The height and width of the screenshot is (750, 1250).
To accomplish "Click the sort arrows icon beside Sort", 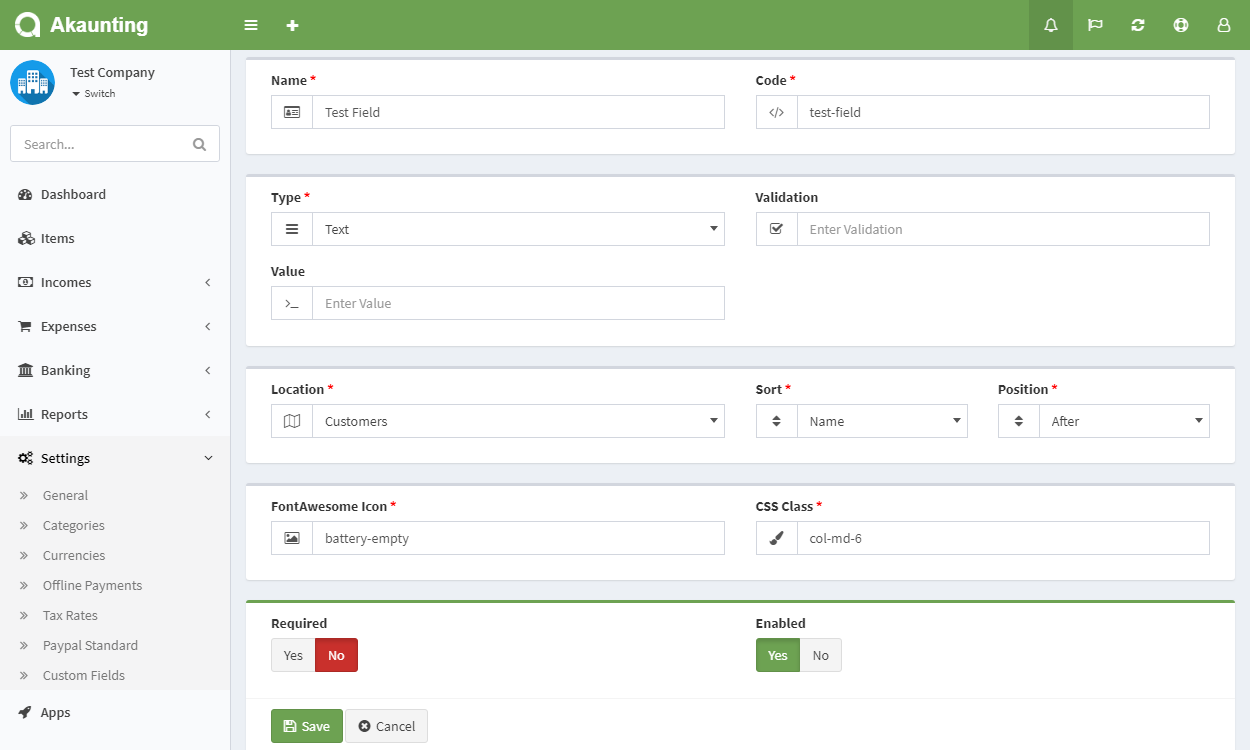I will pos(777,421).
